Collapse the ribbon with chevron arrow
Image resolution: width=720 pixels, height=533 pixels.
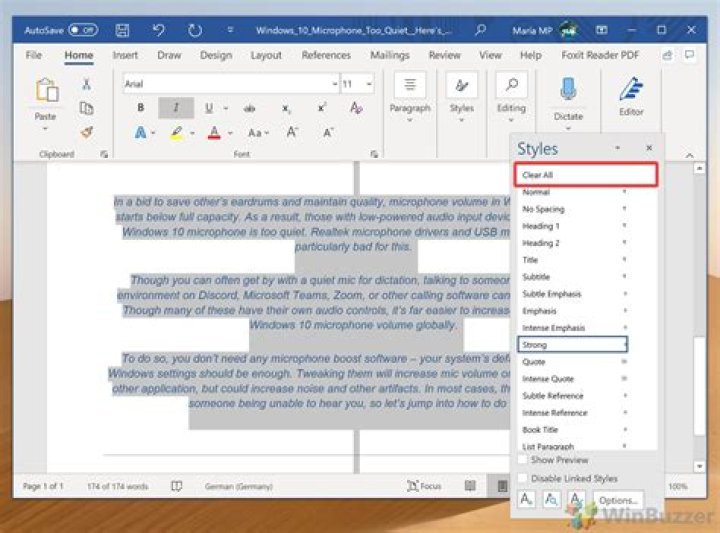click(689, 156)
